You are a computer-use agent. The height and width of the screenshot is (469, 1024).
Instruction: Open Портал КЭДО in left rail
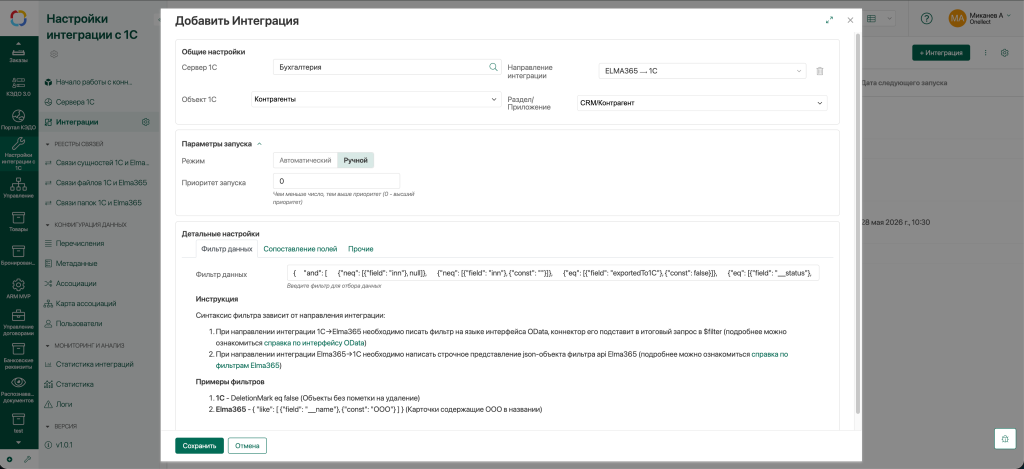(x=18, y=119)
